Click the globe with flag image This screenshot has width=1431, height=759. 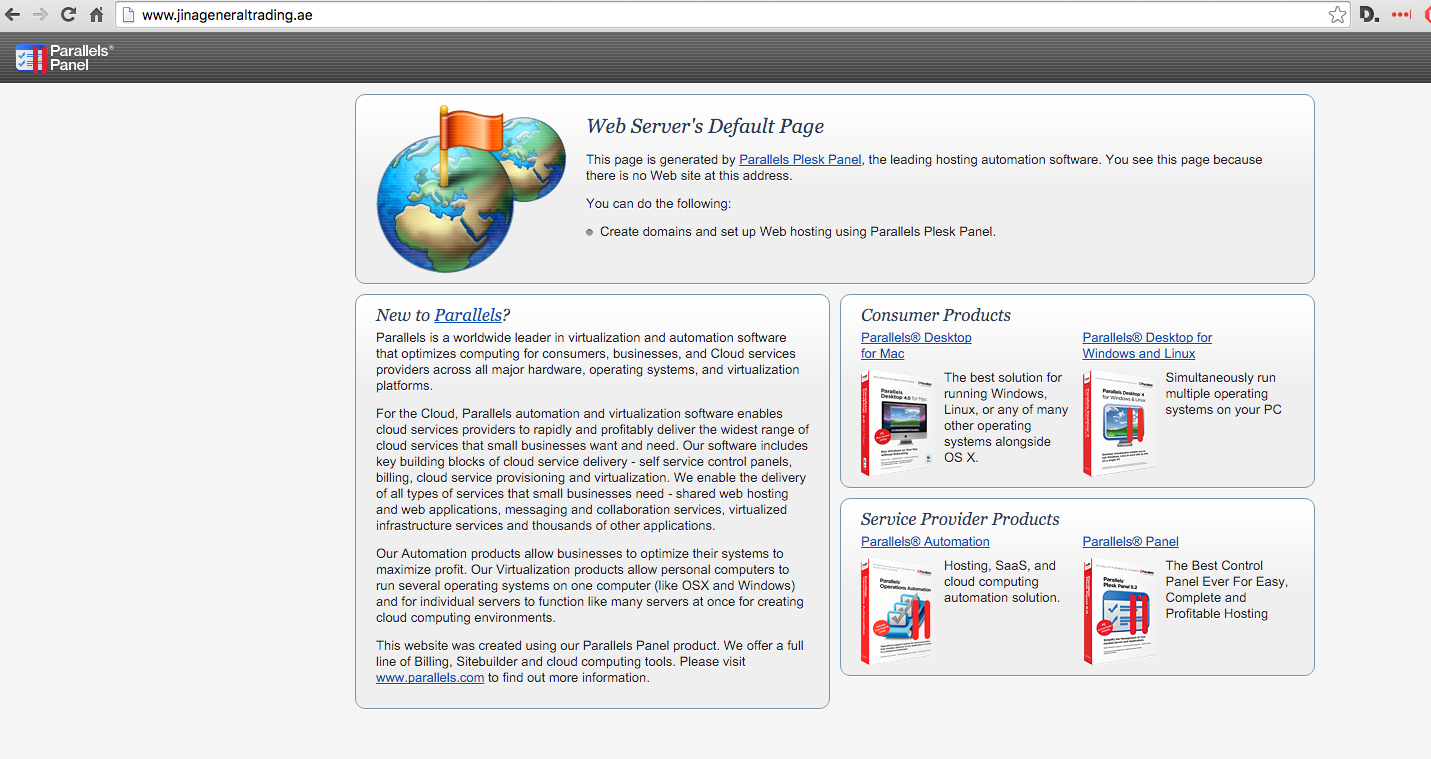pyautogui.click(x=470, y=188)
